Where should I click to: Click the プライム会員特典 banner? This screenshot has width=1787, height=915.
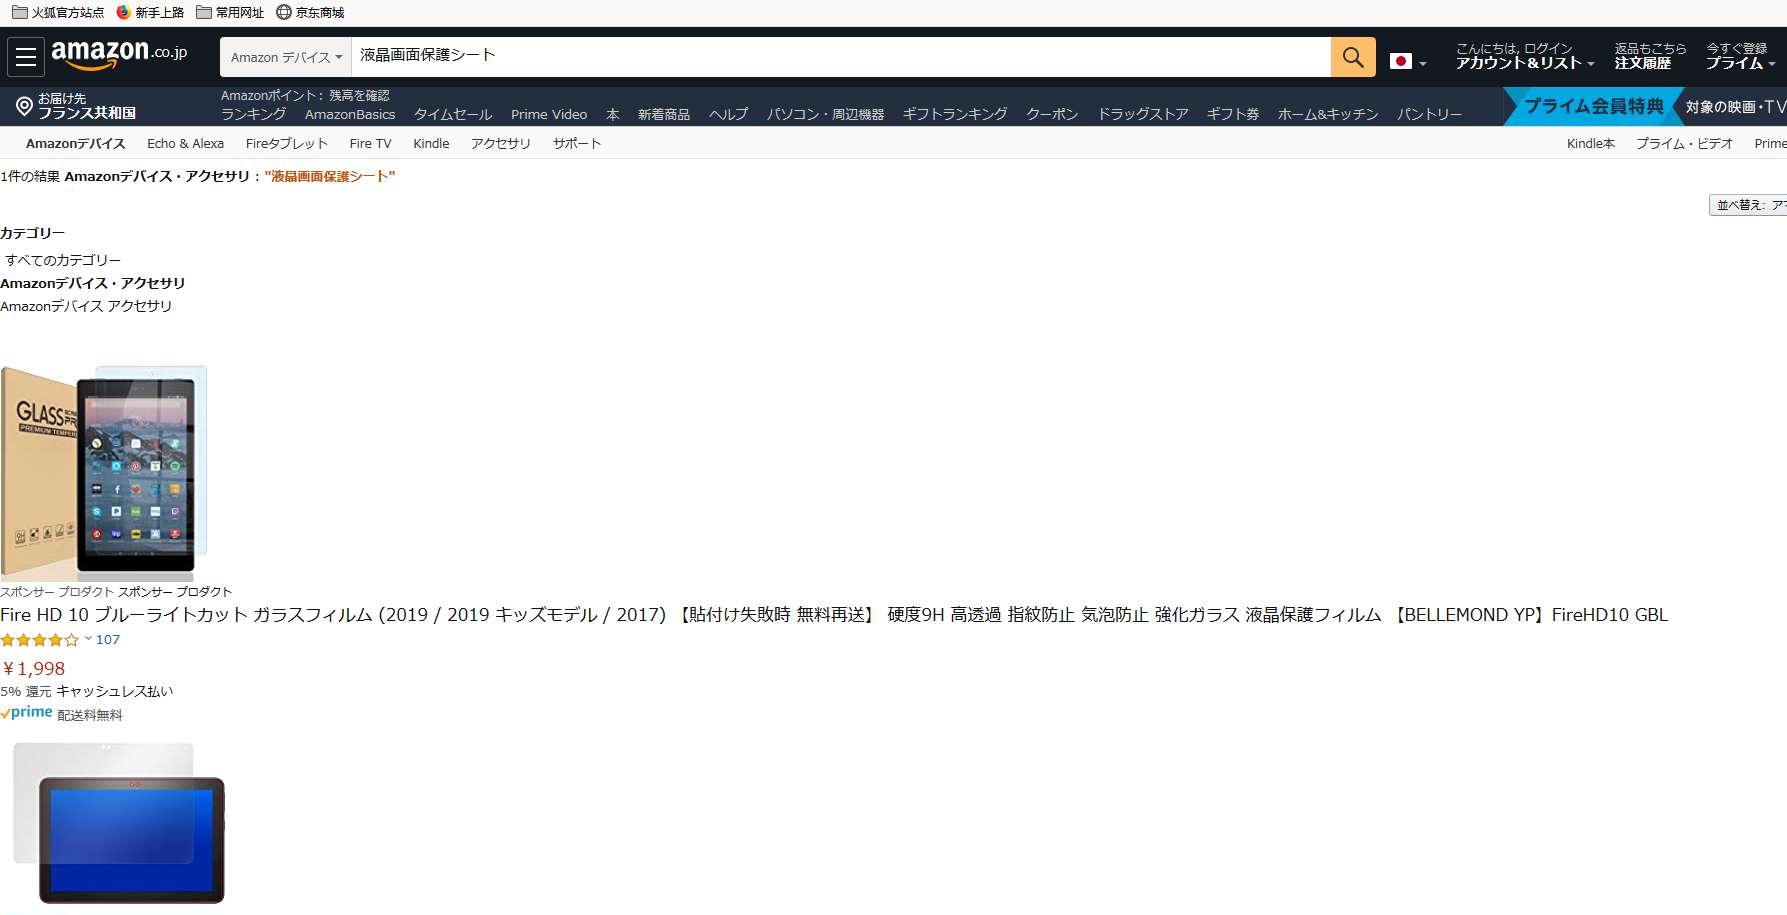point(1593,106)
